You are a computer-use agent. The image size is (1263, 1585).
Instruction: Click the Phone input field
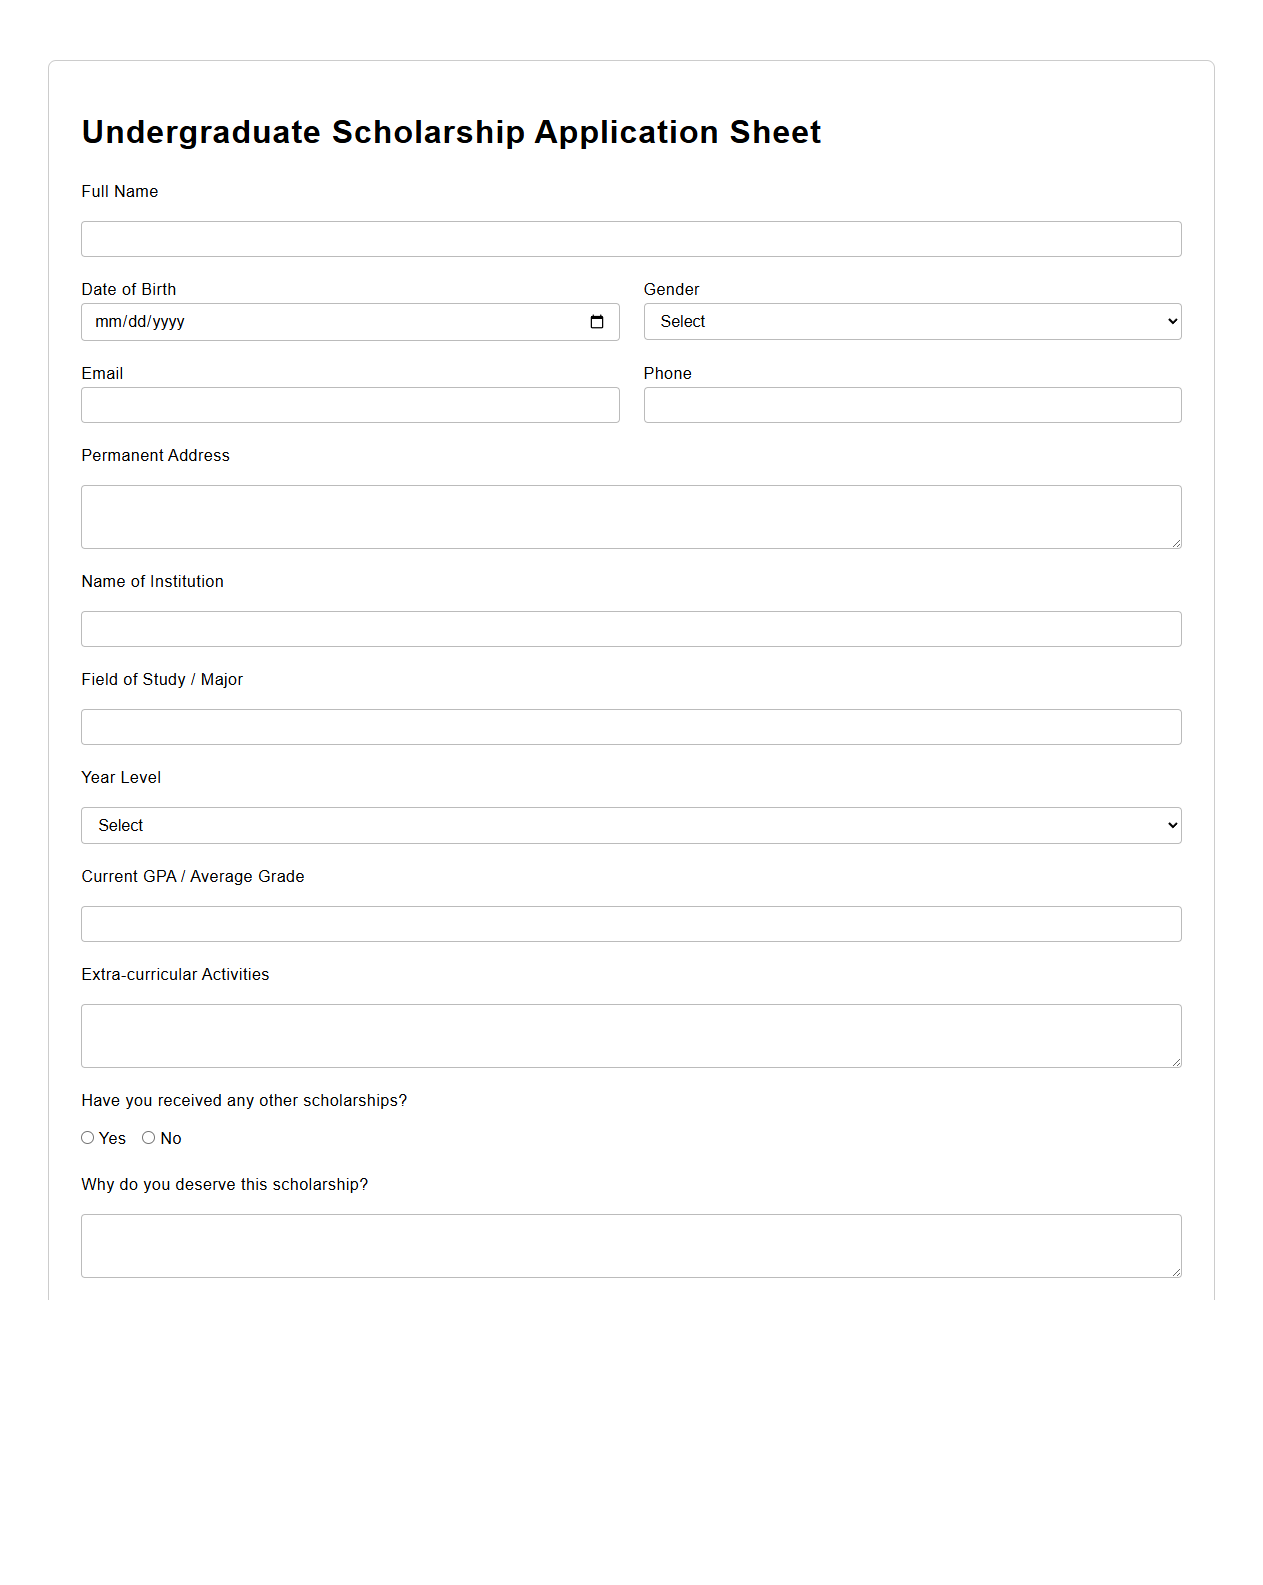(x=911, y=405)
